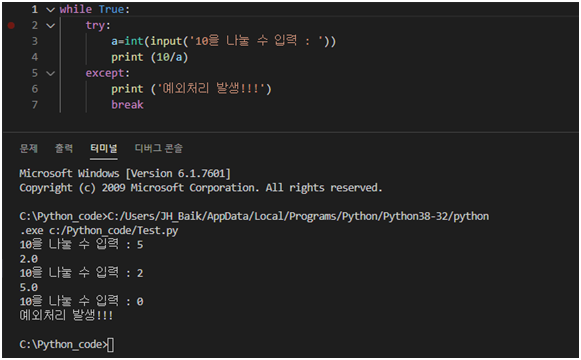The height and width of the screenshot is (360, 581).
Task: Click the 'except:' keyword in editor
Action: pyautogui.click(x=107, y=73)
